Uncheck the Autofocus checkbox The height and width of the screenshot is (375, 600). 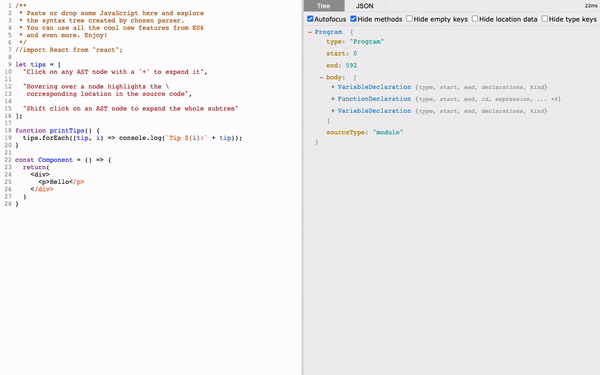310,19
